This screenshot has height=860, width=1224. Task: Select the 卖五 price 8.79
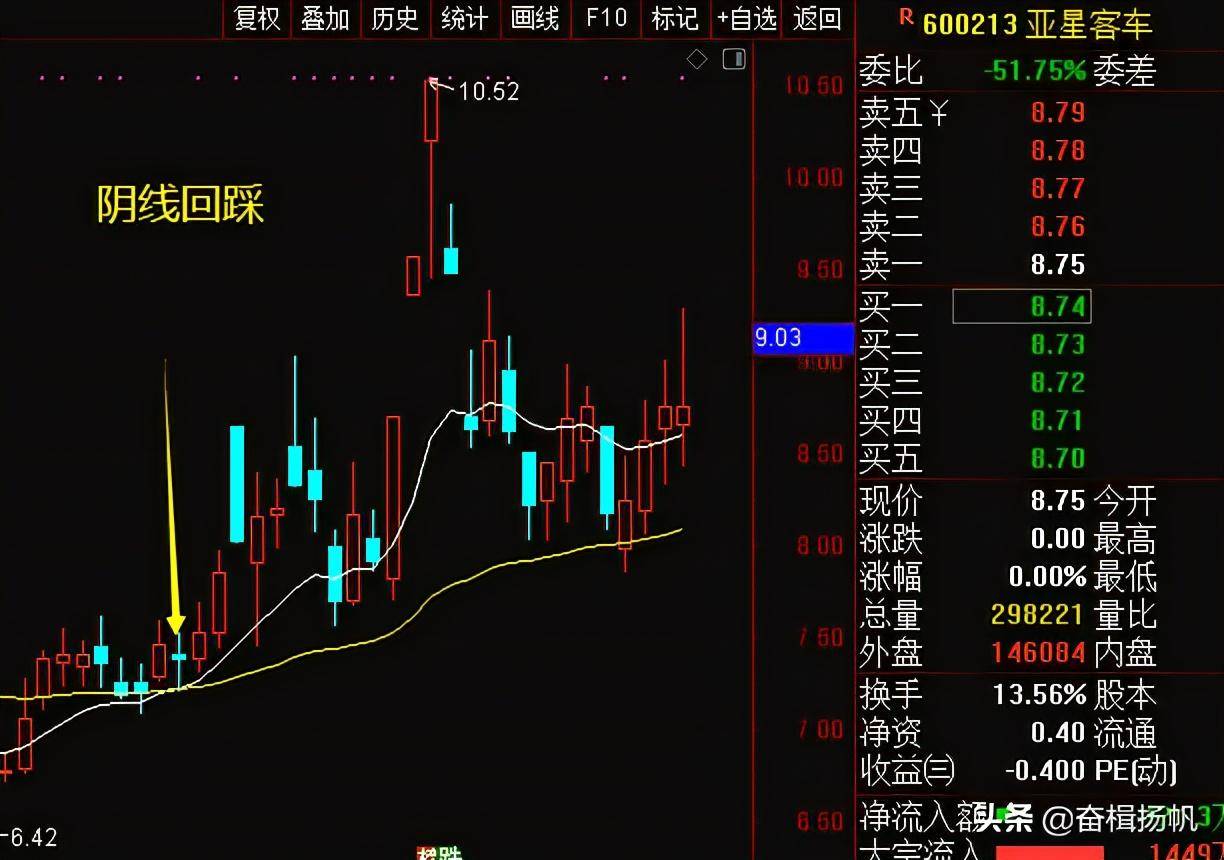click(1058, 112)
